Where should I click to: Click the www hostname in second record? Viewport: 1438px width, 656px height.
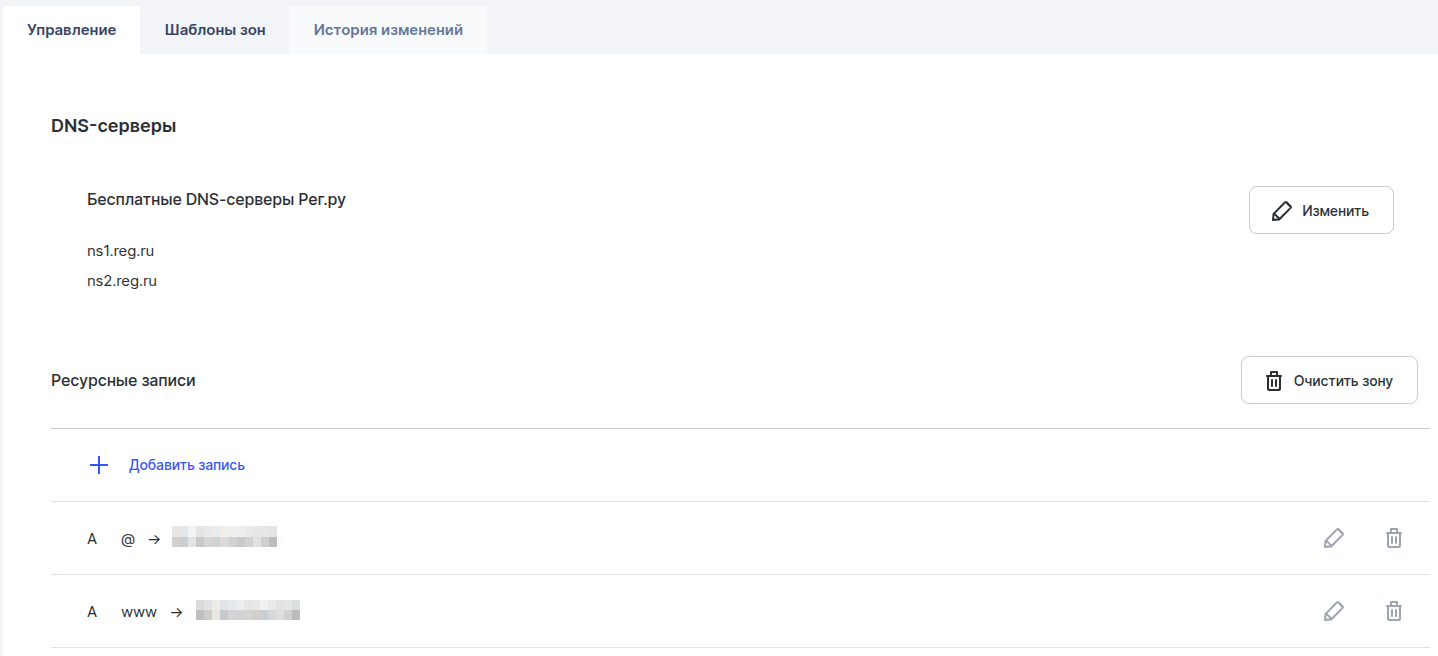point(139,612)
